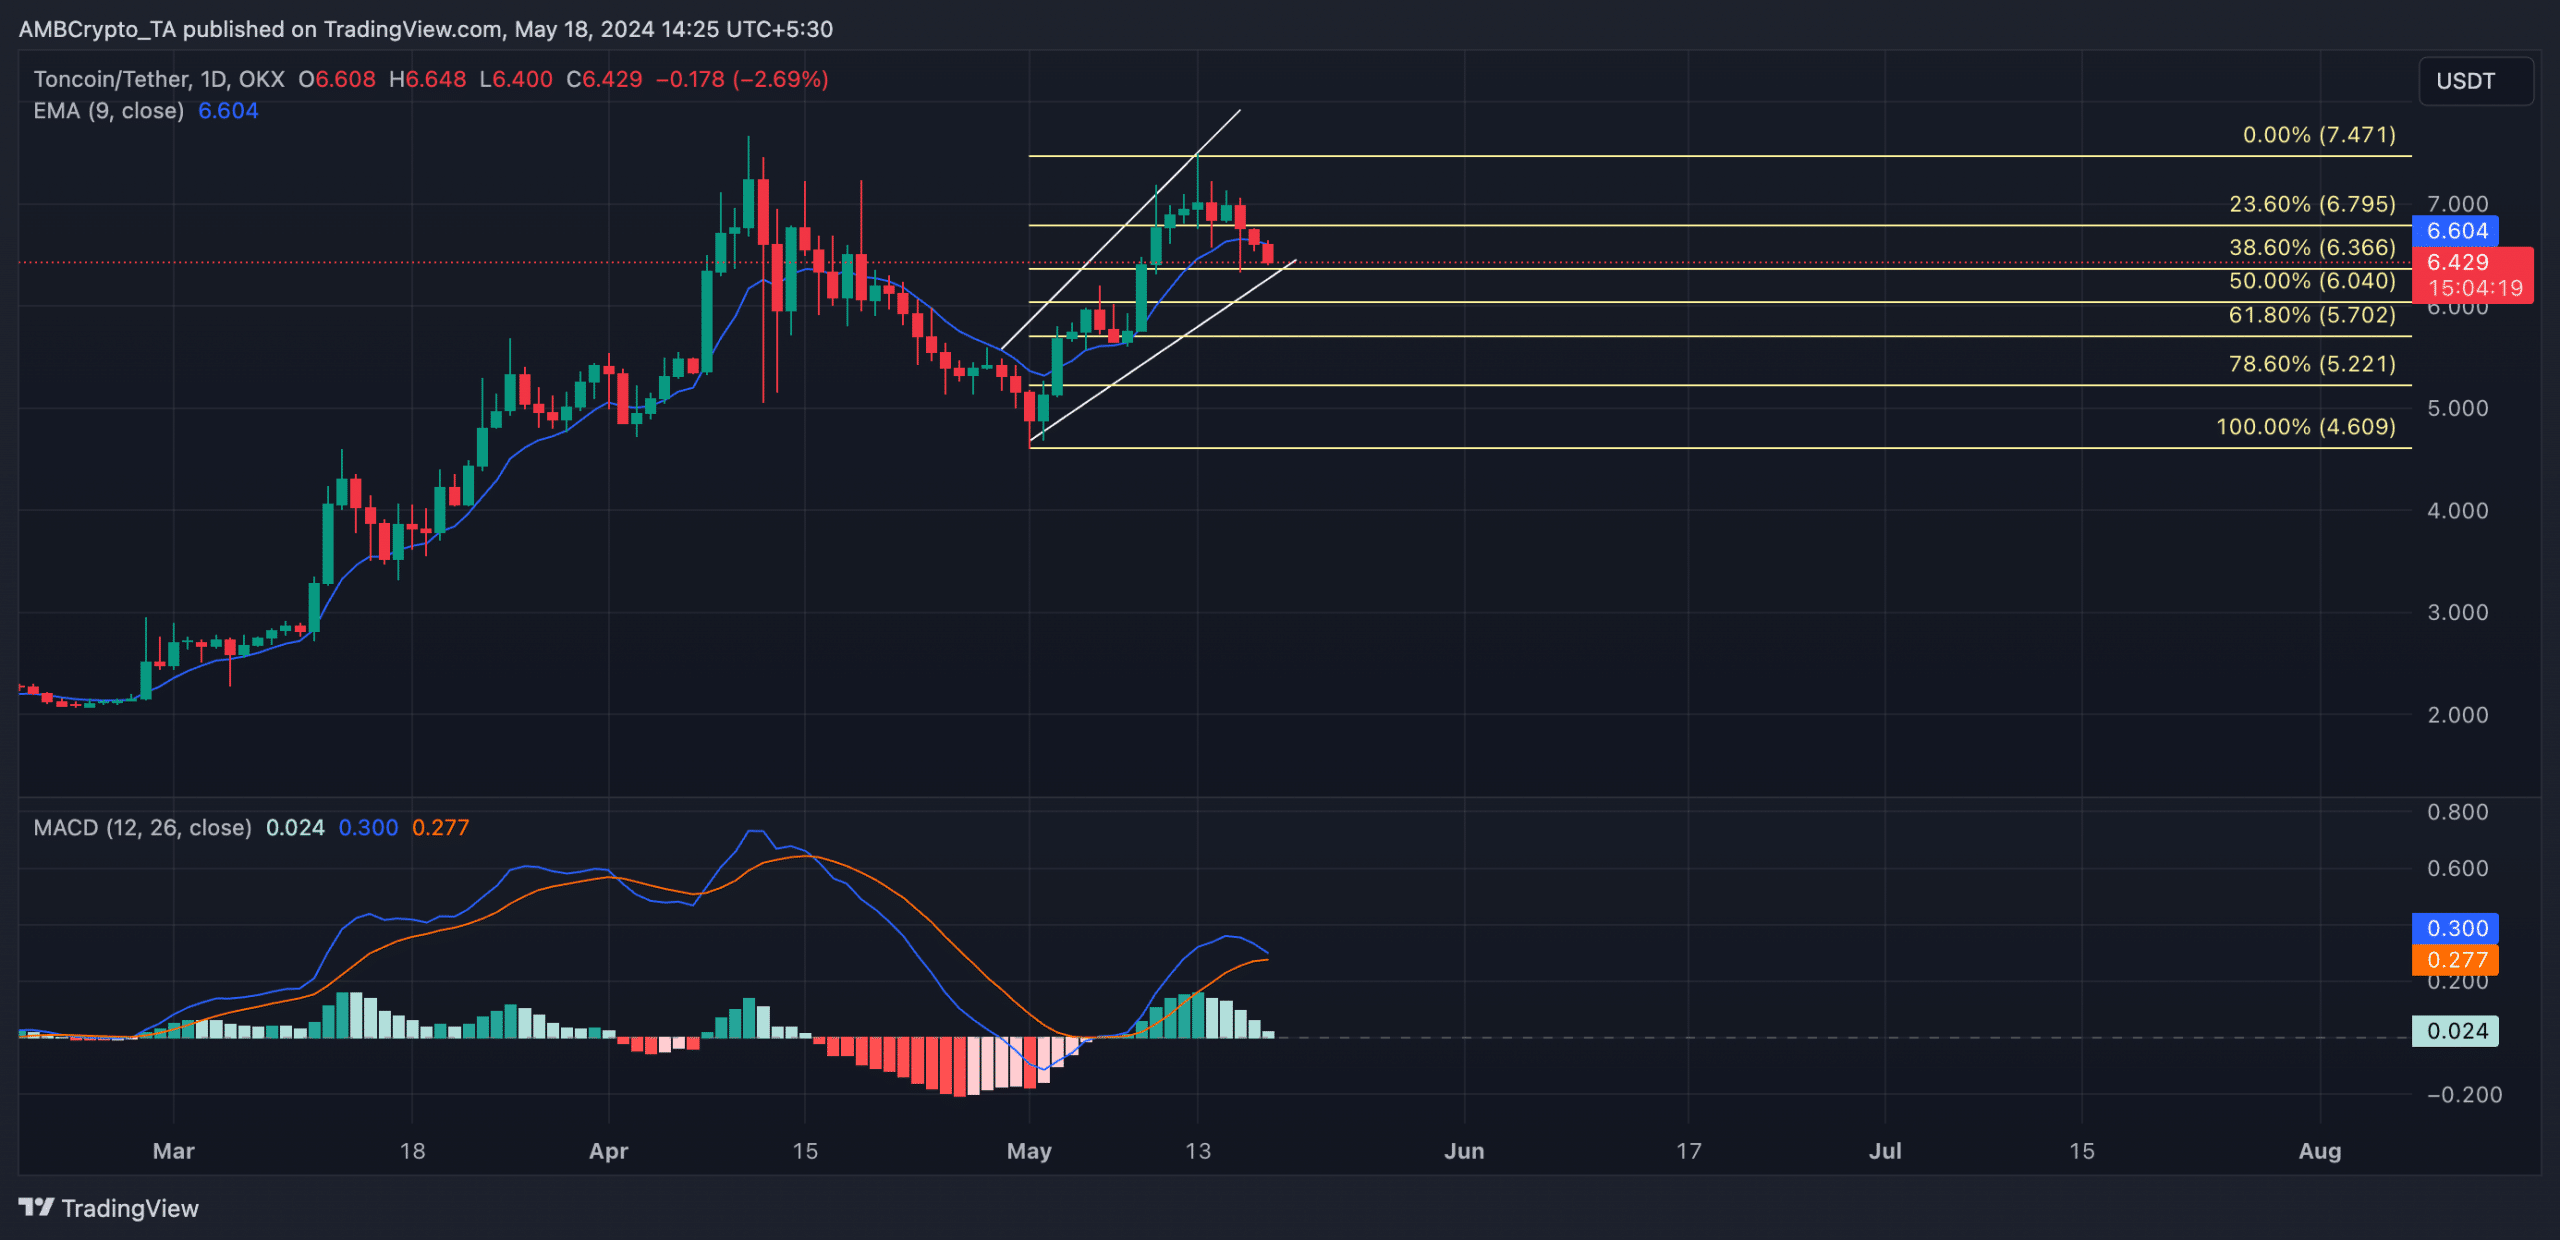The height and width of the screenshot is (1240, 2560).
Task: Click the EMA value 6.604 in legend
Action: pos(228,111)
